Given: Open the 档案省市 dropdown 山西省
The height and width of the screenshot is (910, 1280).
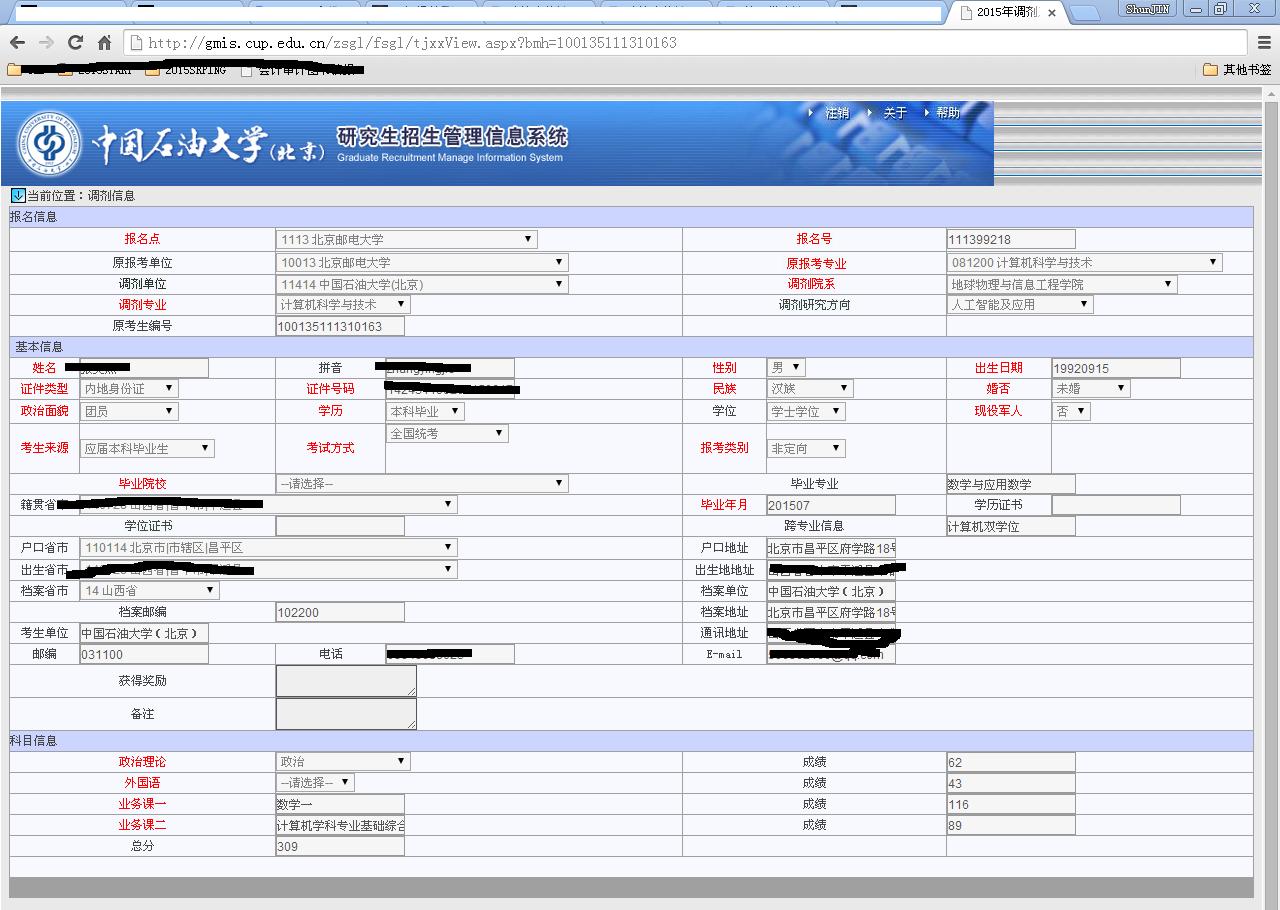Looking at the screenshot, I should coord(149,590).
